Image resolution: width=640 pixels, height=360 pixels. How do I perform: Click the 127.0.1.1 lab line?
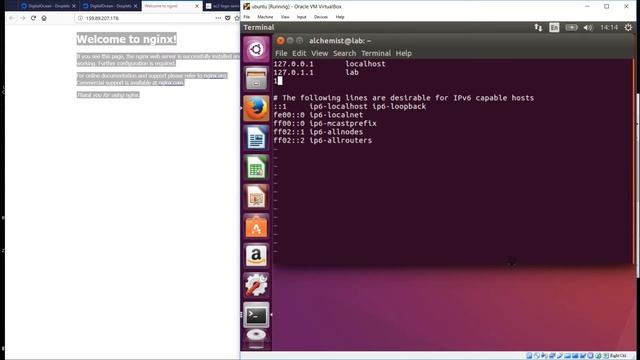(x=316, y=72)
